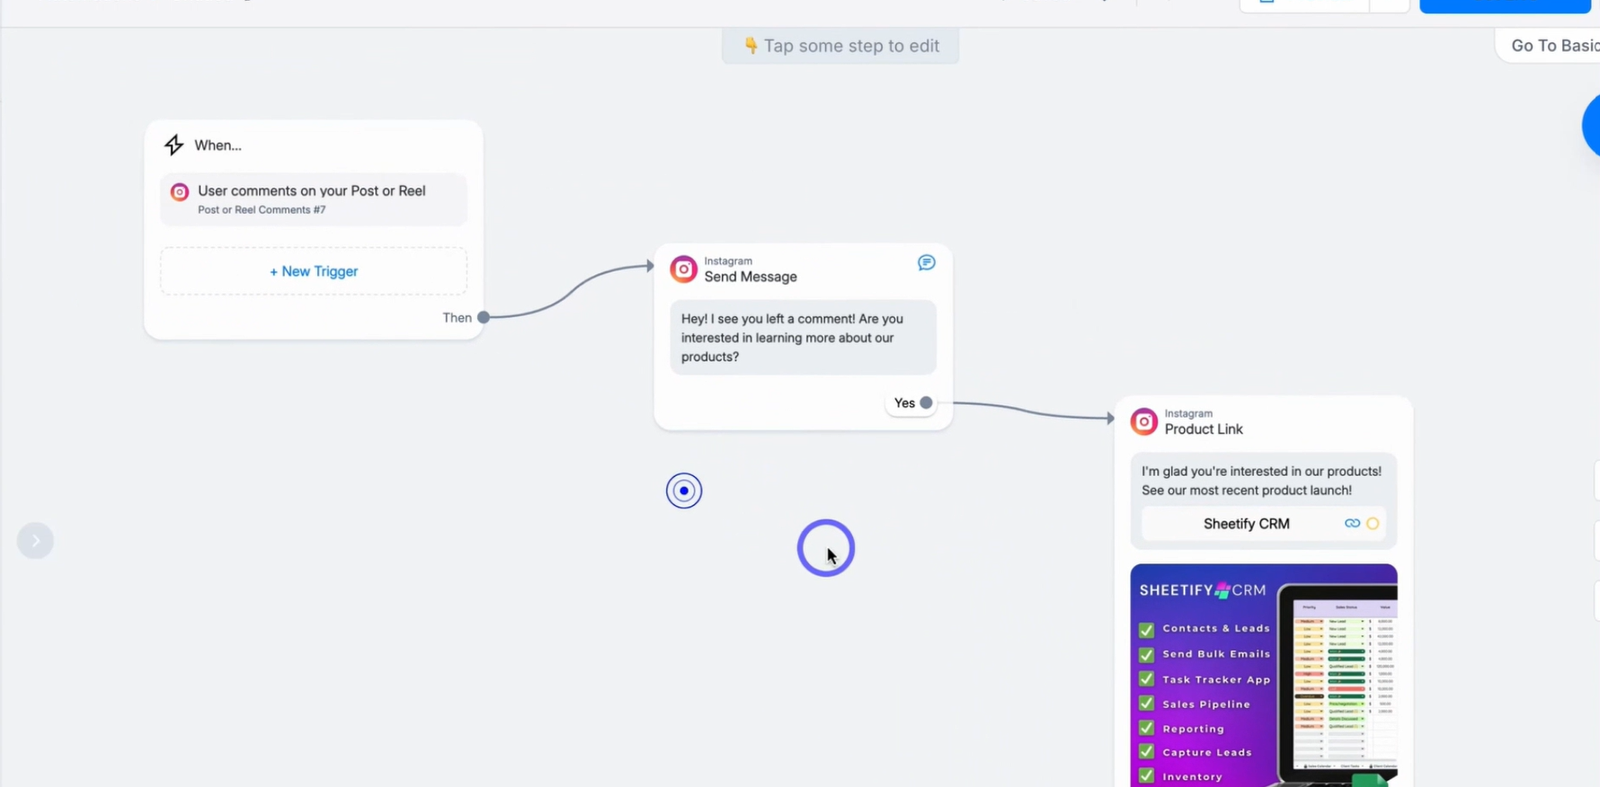Open the Sheetify CRM product image
Screen dimensions: 1600x787
point(1263,675)
